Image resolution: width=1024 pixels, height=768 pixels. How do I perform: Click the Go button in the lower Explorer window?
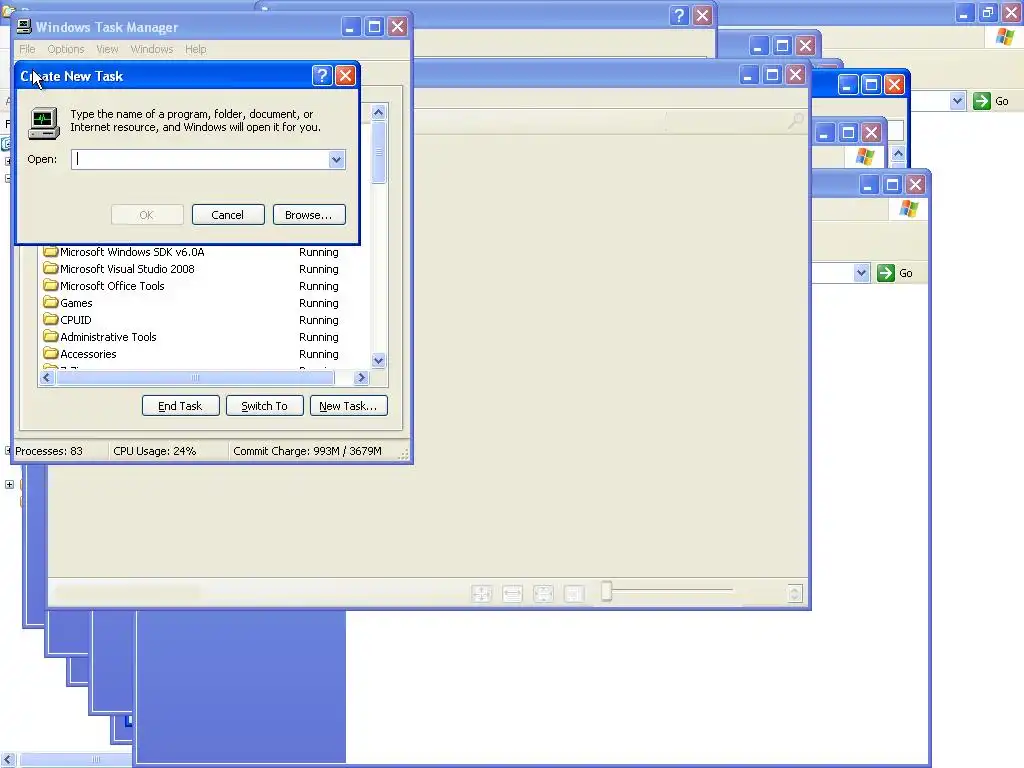tap(895, 273)
